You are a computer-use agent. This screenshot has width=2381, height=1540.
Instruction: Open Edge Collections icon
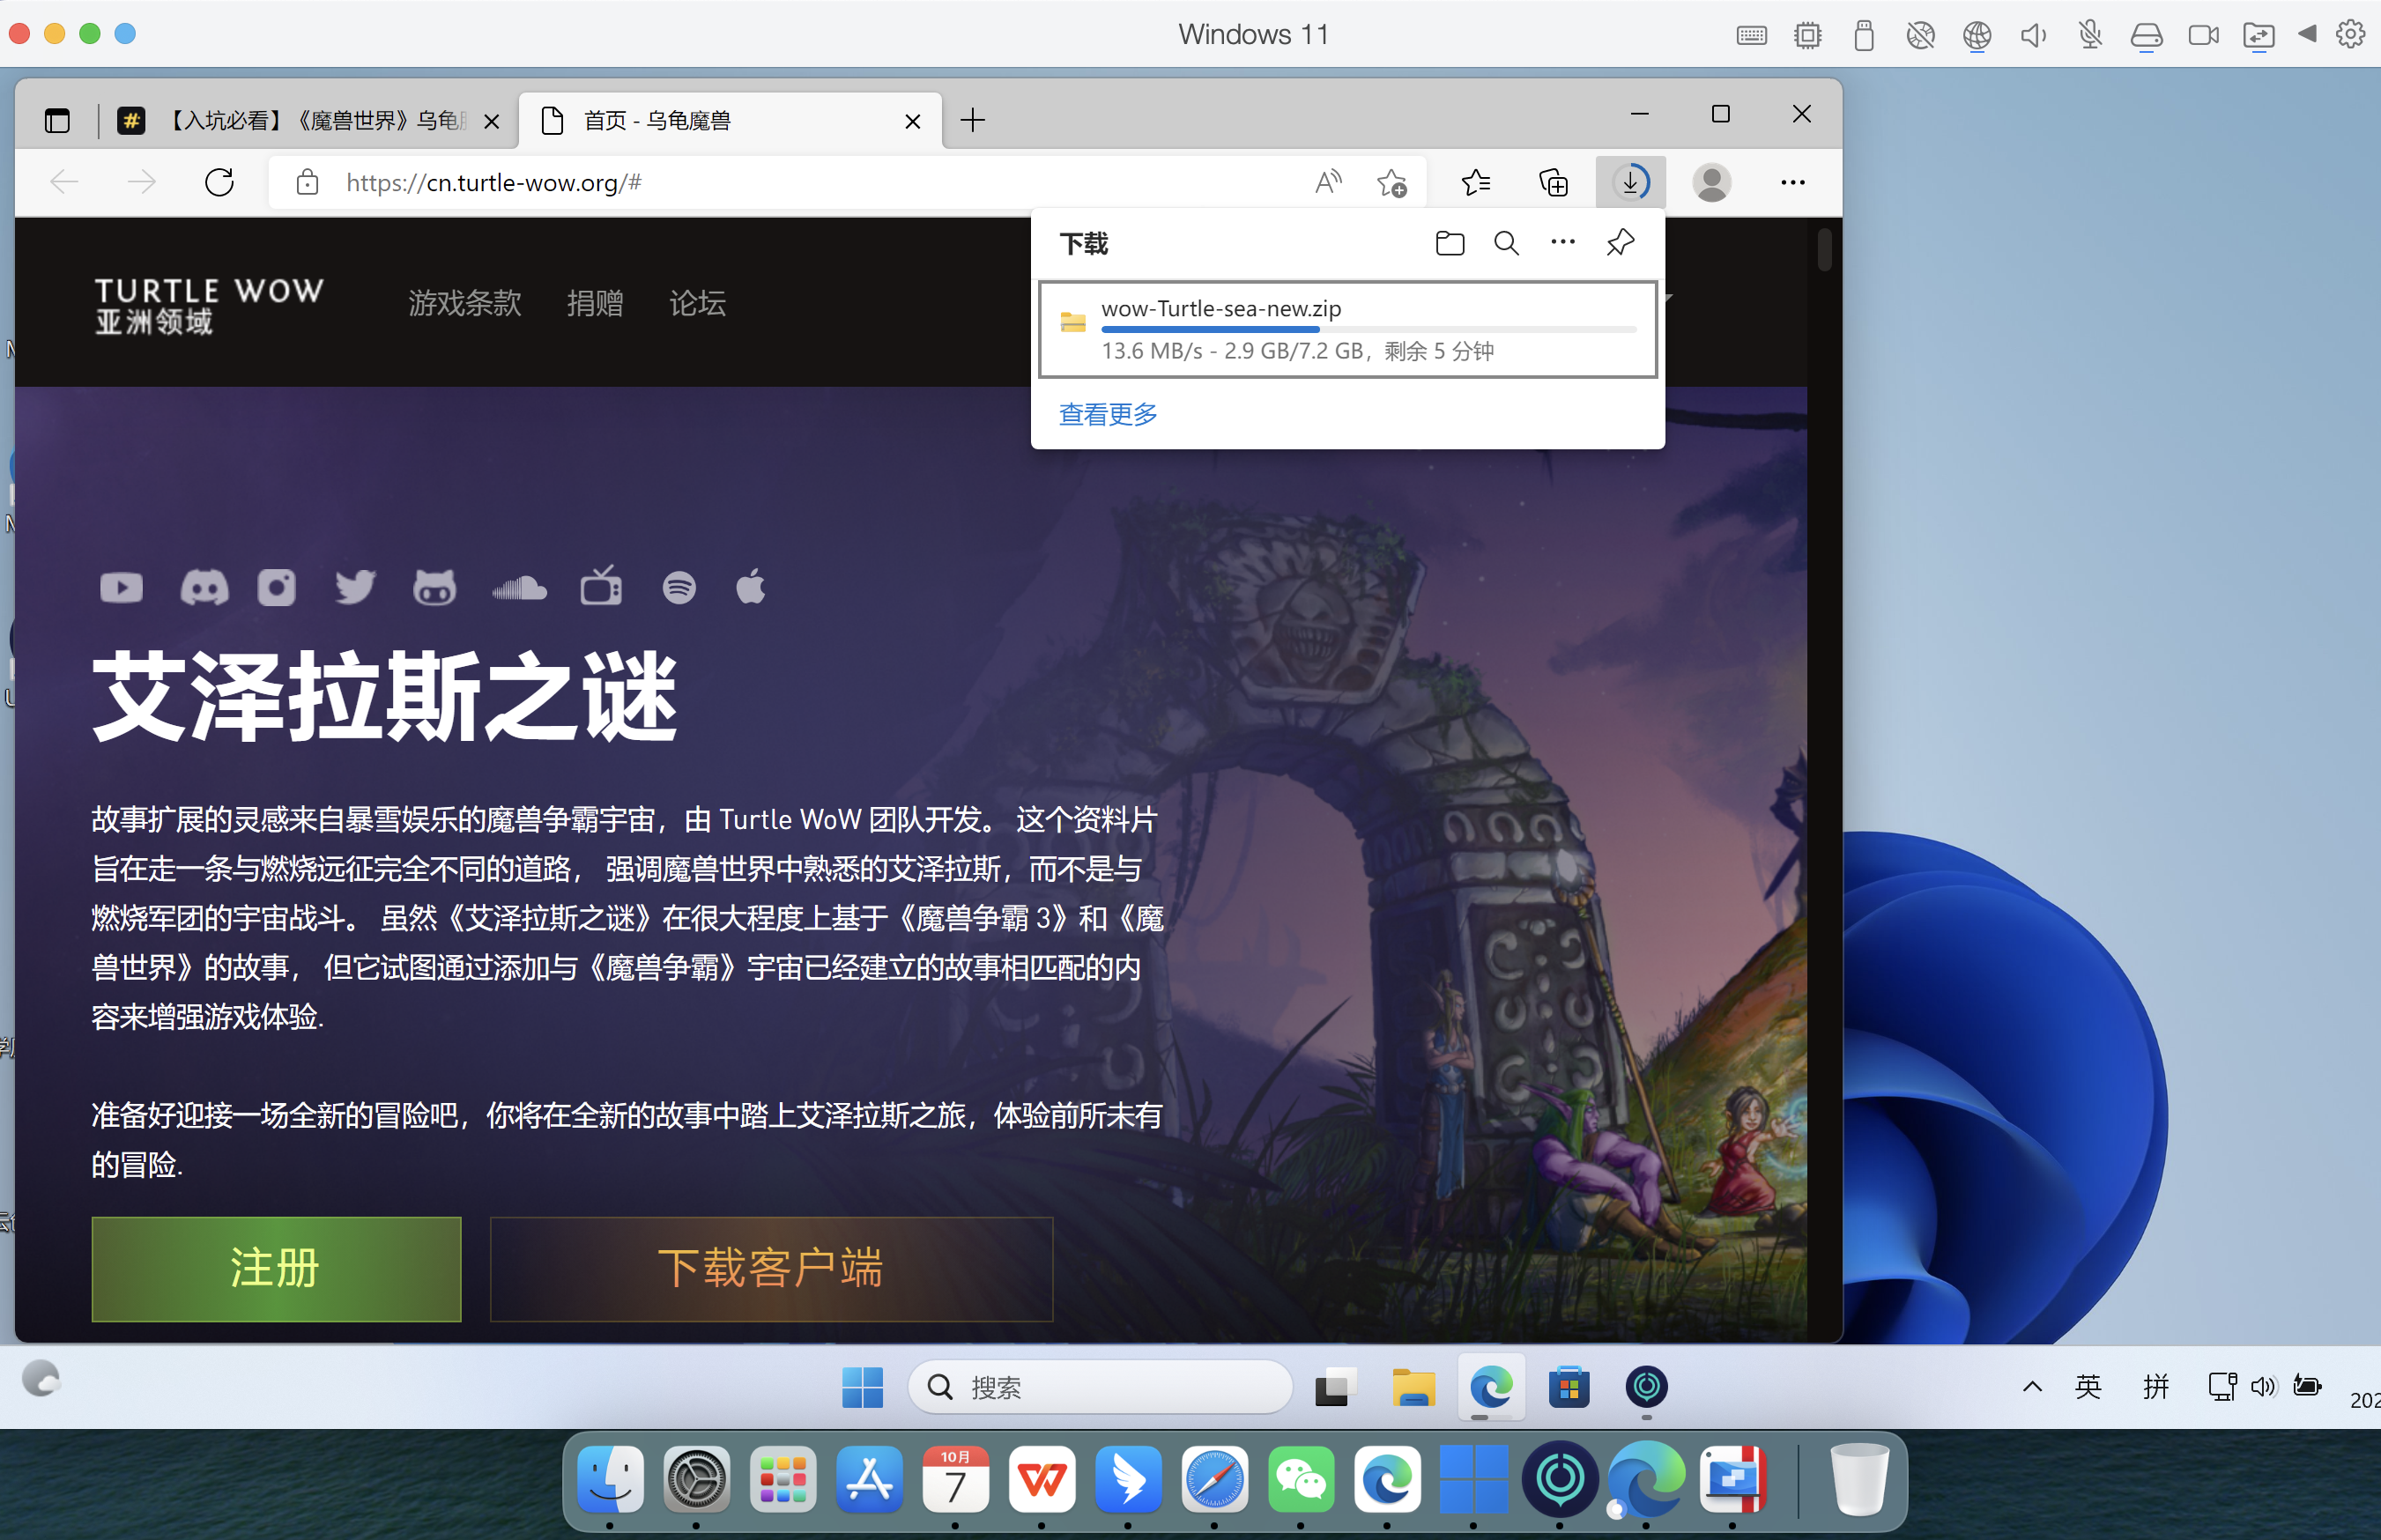tap(1553, 182)
